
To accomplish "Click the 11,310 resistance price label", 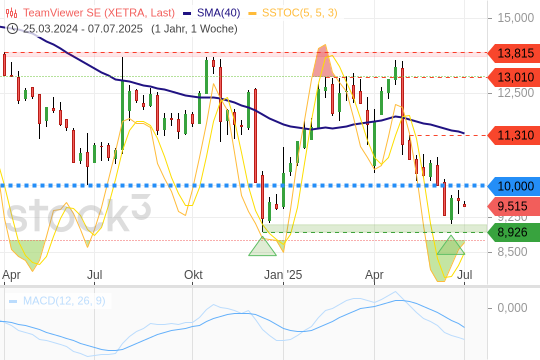I will pyautogui.click(x=514, y=135).
